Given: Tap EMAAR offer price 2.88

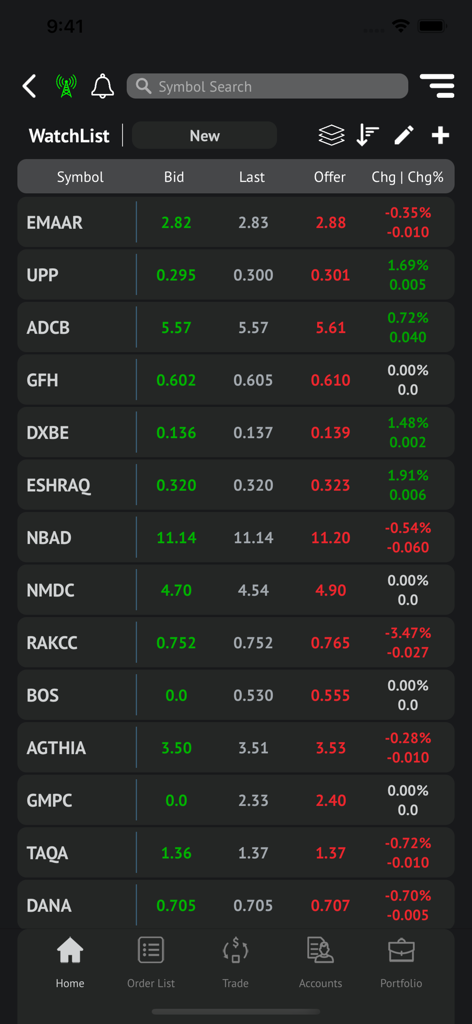Looking at the screenshot, I should 331,223.
